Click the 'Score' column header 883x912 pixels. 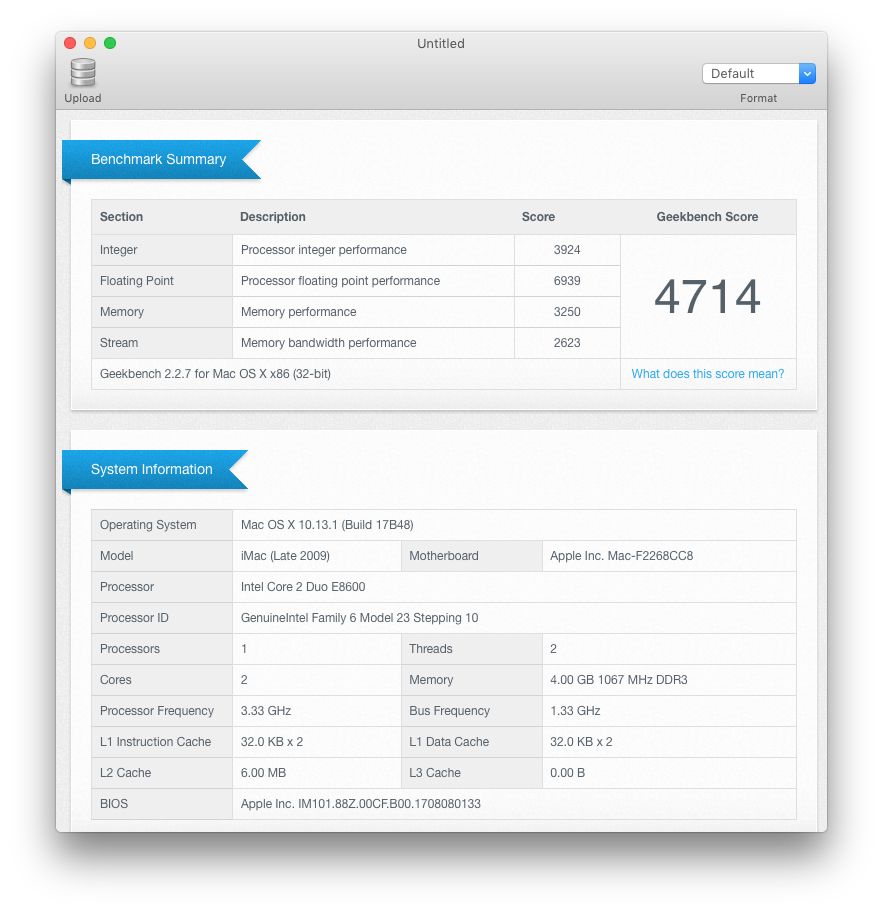point(538,217)
